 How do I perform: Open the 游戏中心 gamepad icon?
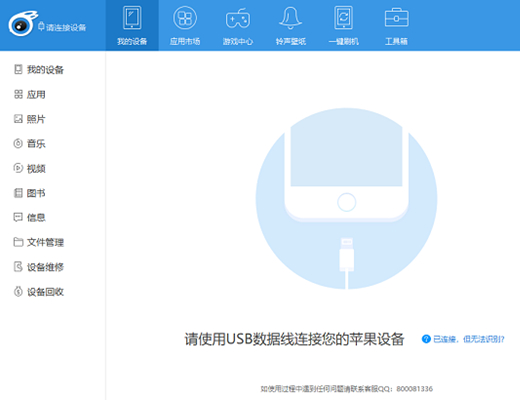coord(238,19)
